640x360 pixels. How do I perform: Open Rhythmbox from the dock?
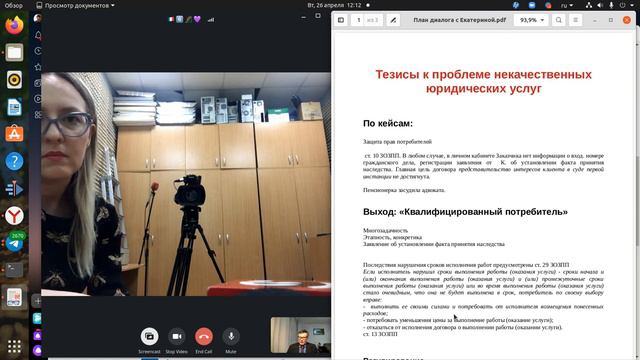point(14,80)
